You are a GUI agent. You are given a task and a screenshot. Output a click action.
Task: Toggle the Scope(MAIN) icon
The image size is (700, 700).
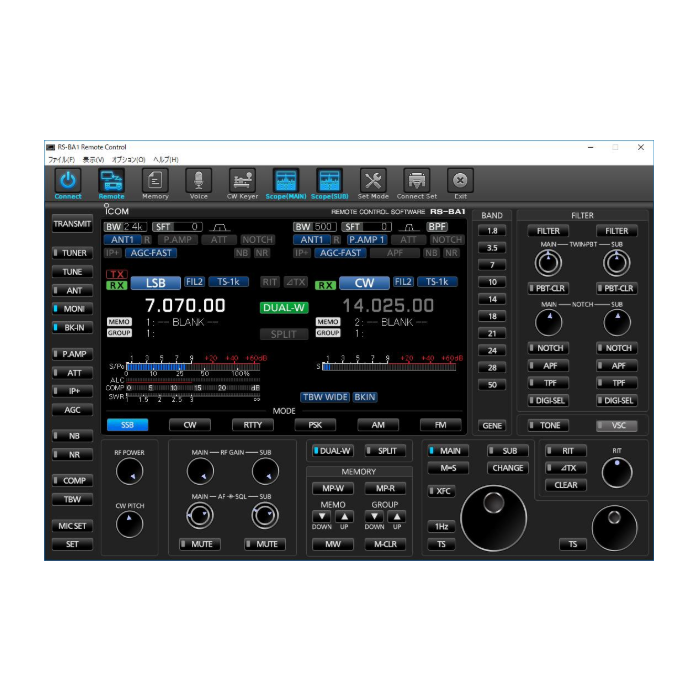pos(286,181)
